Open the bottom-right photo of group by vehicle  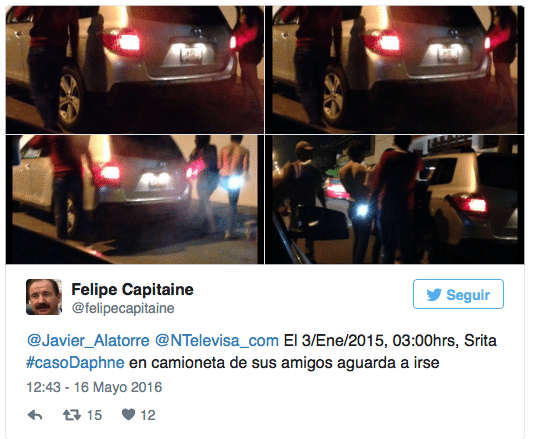pyautogui.click(x=395, y=199)
